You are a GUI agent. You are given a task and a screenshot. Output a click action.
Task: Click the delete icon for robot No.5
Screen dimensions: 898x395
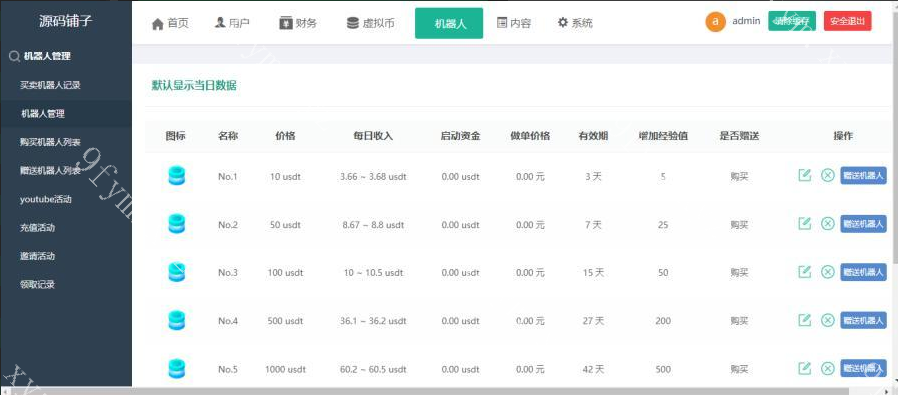coord(828,368)
